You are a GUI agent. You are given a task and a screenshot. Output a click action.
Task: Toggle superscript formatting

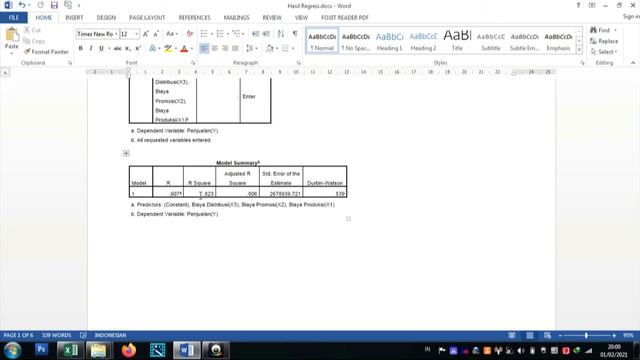tap(138, 49)
